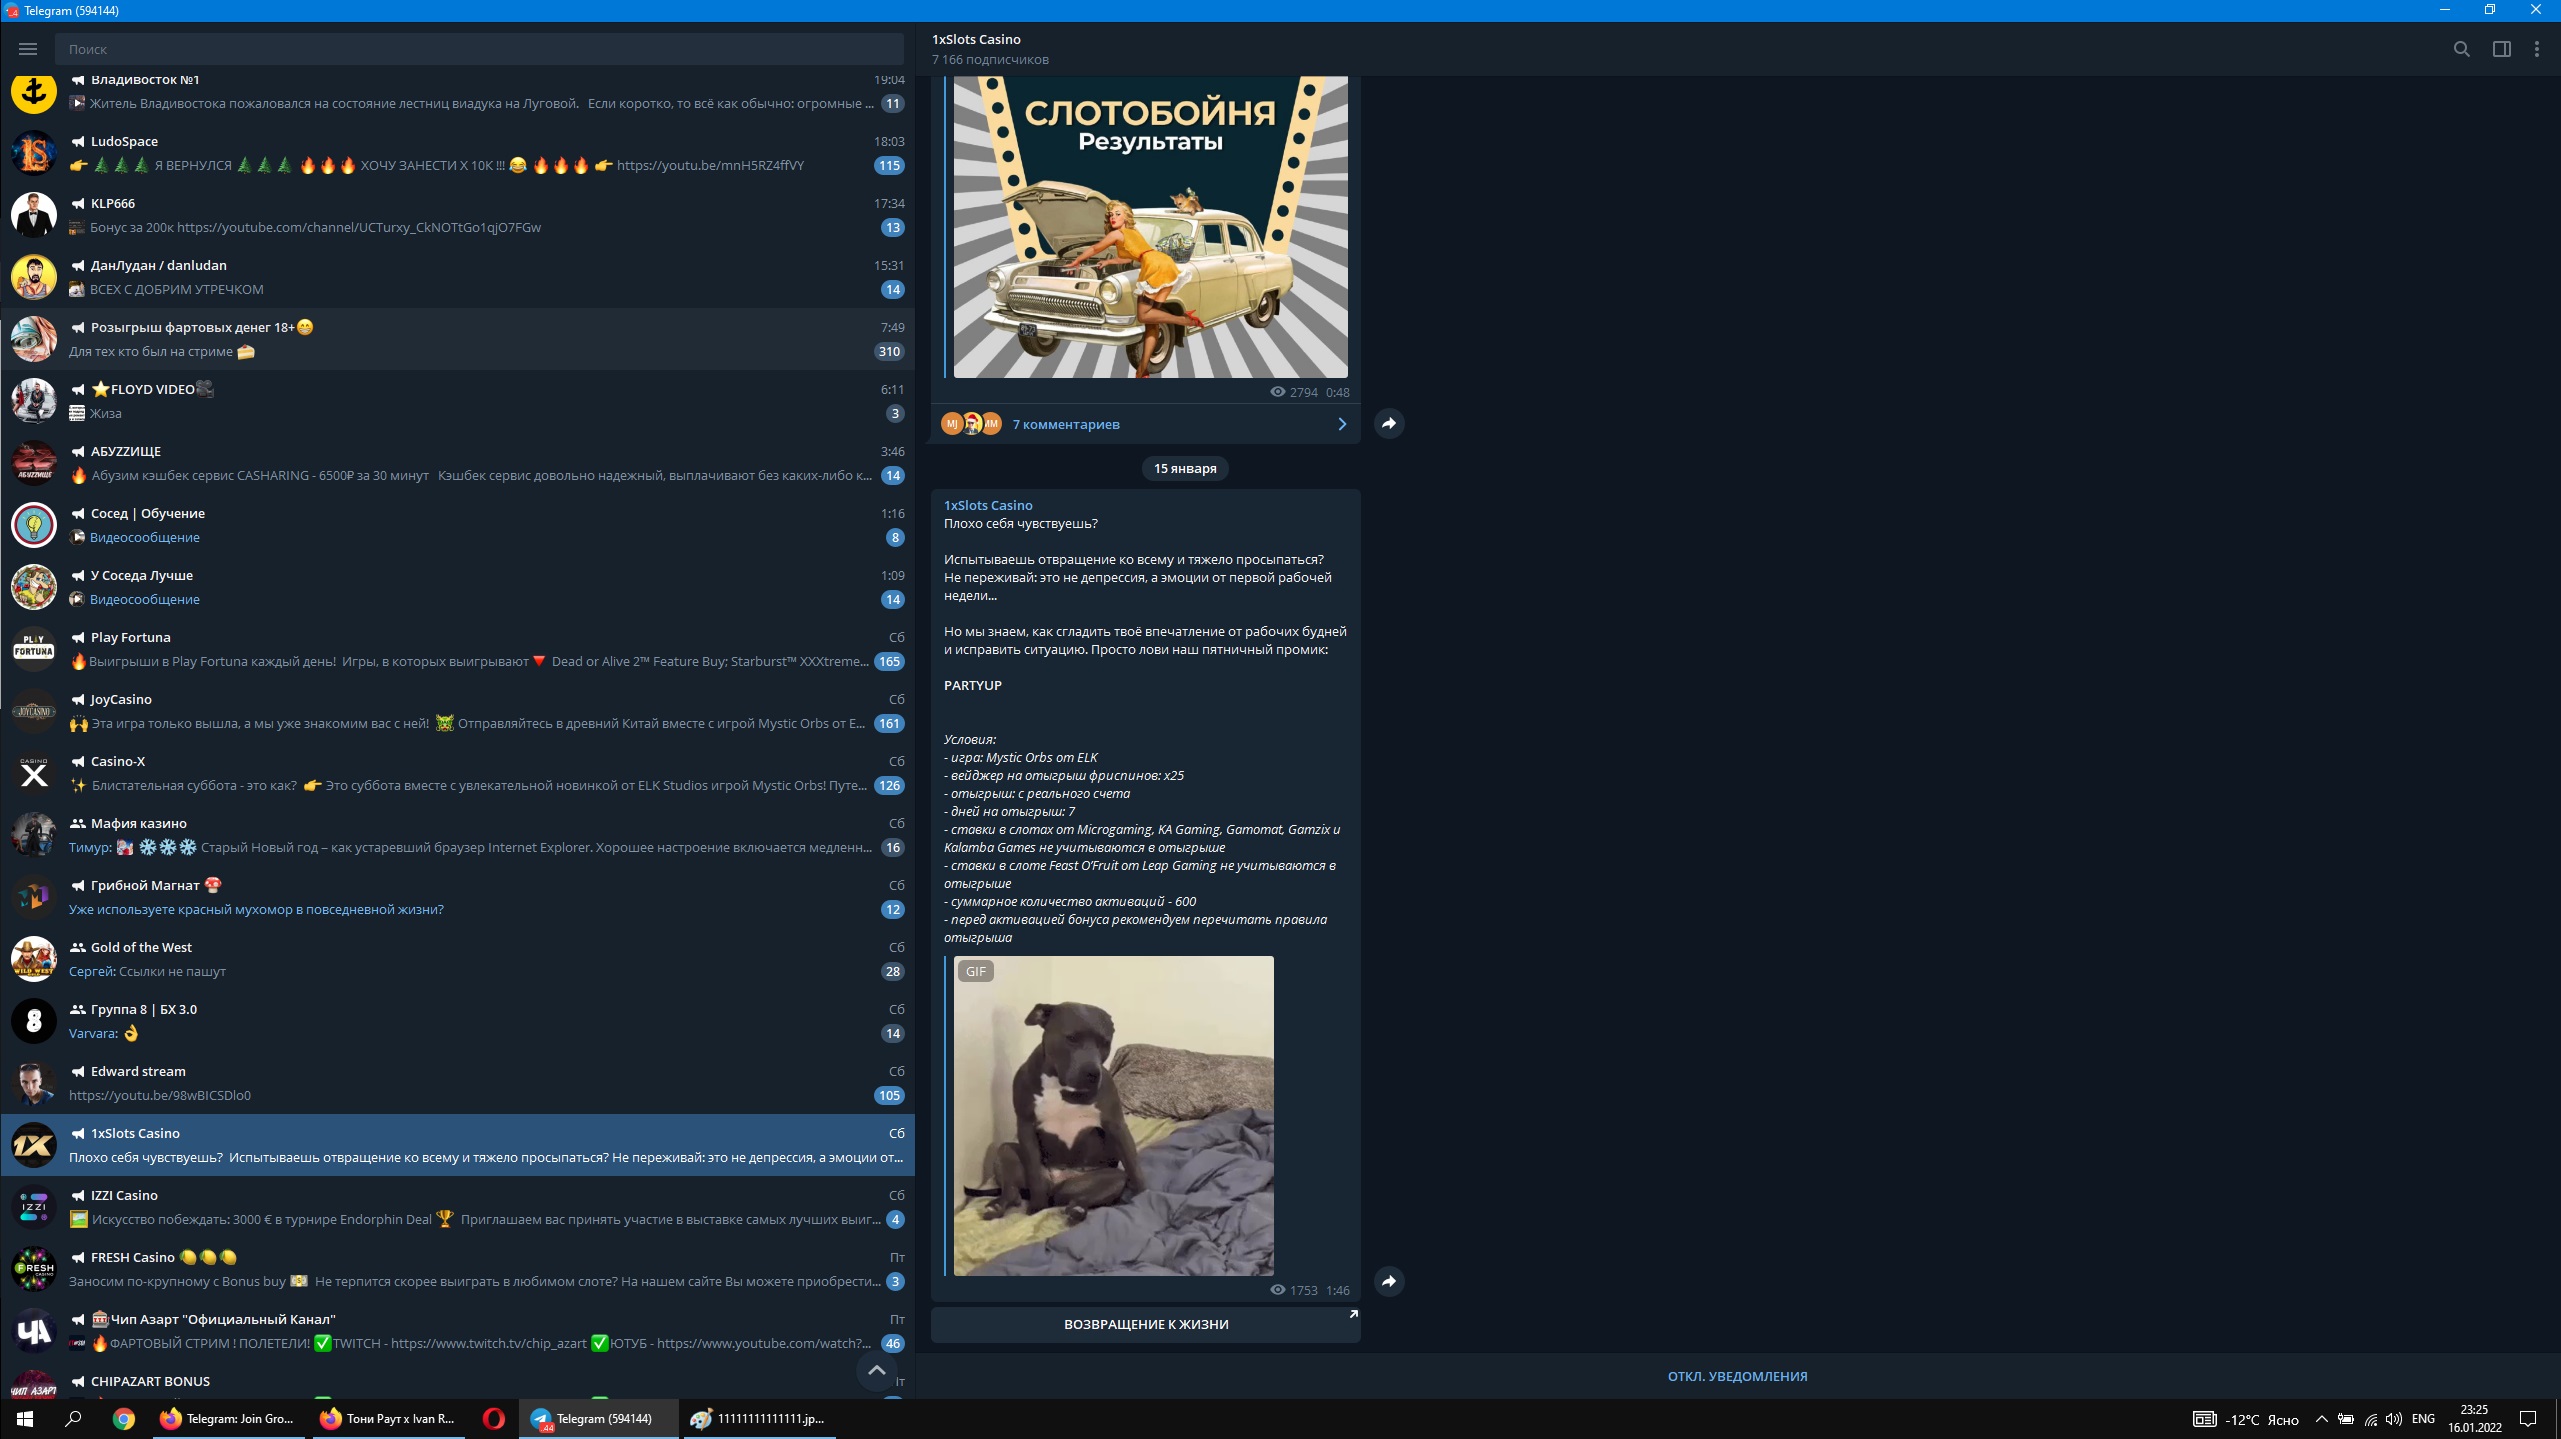This screenshot has width=2561, height=1439.
Task: Select the JoyCasino chat
Action: (458, 711)
